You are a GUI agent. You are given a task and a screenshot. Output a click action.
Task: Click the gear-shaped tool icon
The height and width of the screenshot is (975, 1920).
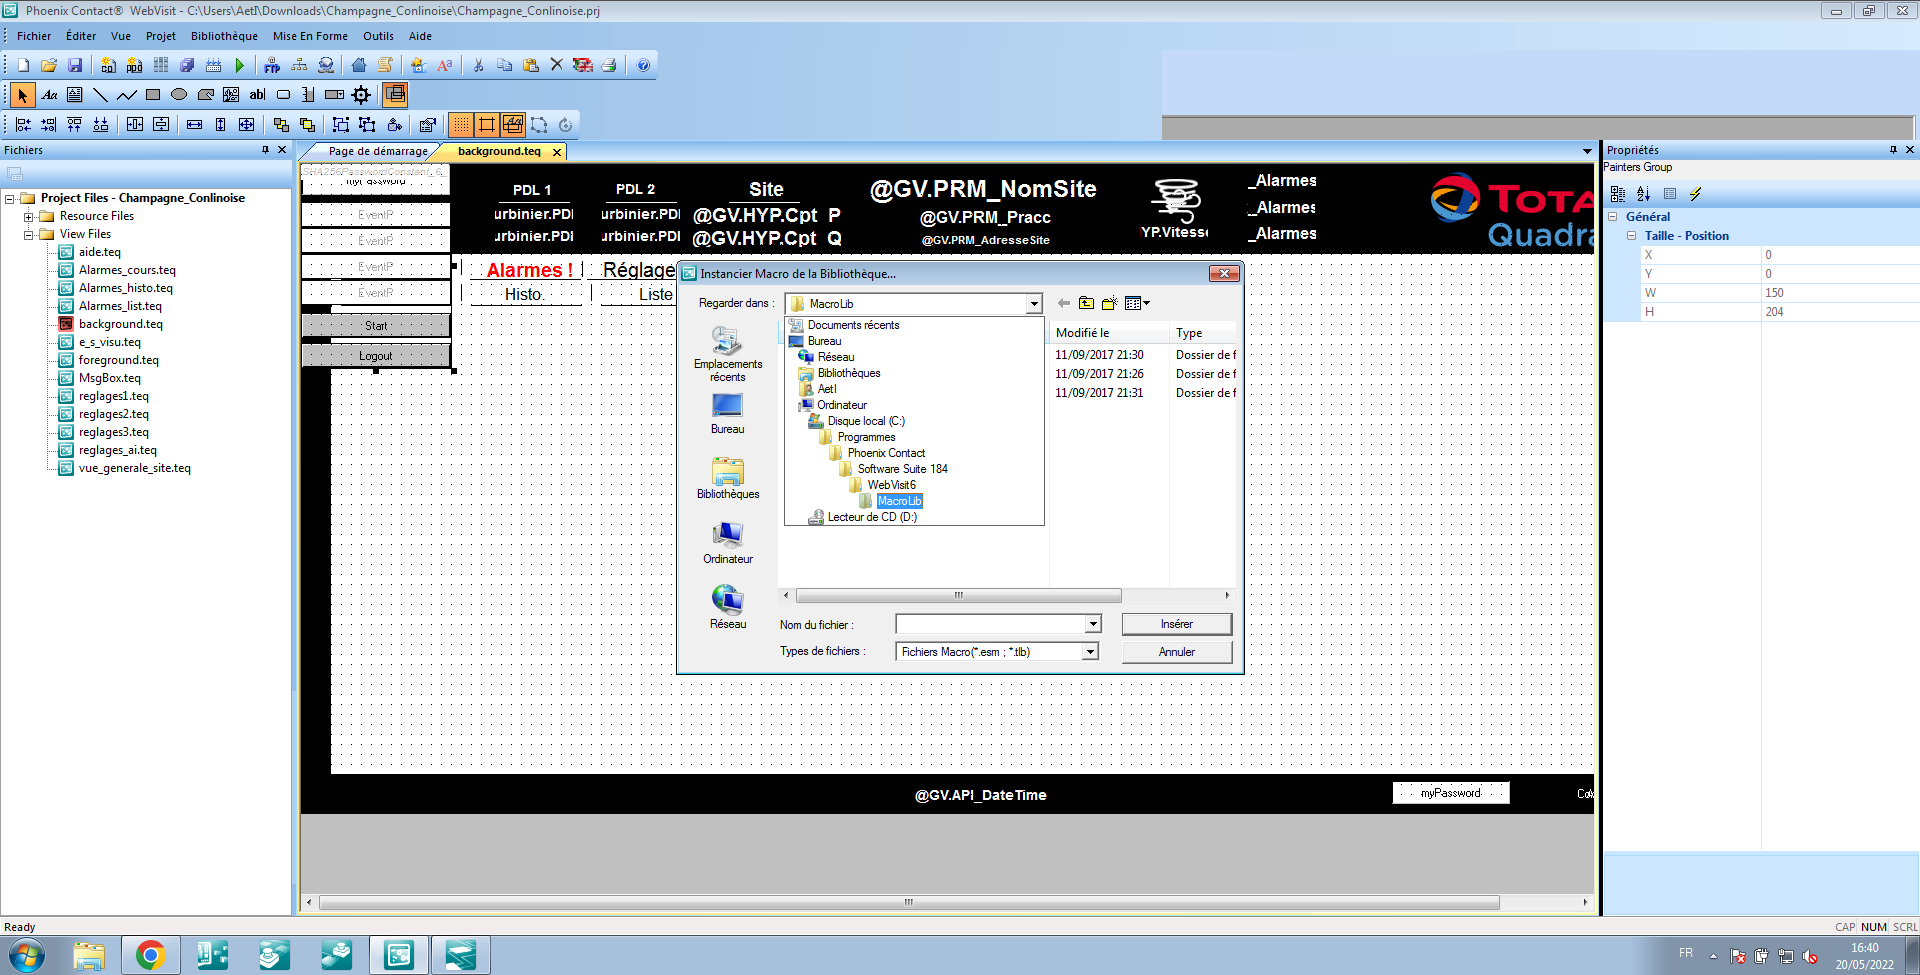(361, 95)
